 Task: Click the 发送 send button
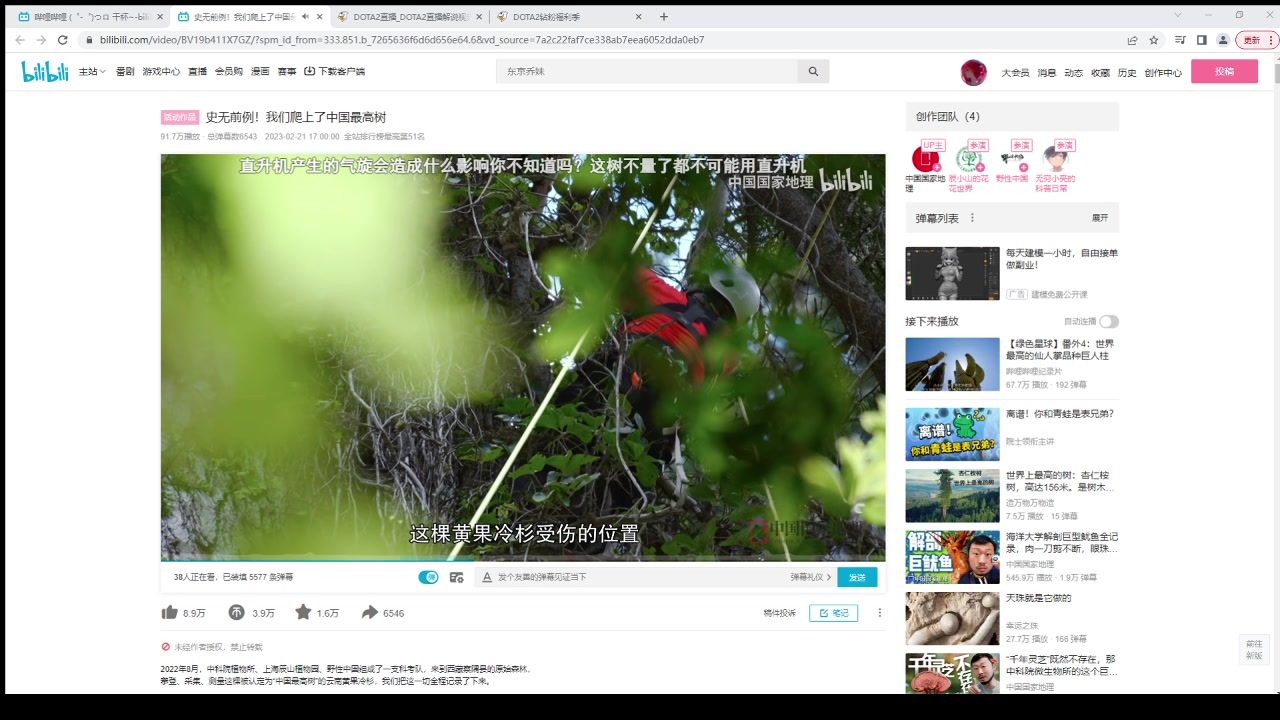tap(856, 577)
